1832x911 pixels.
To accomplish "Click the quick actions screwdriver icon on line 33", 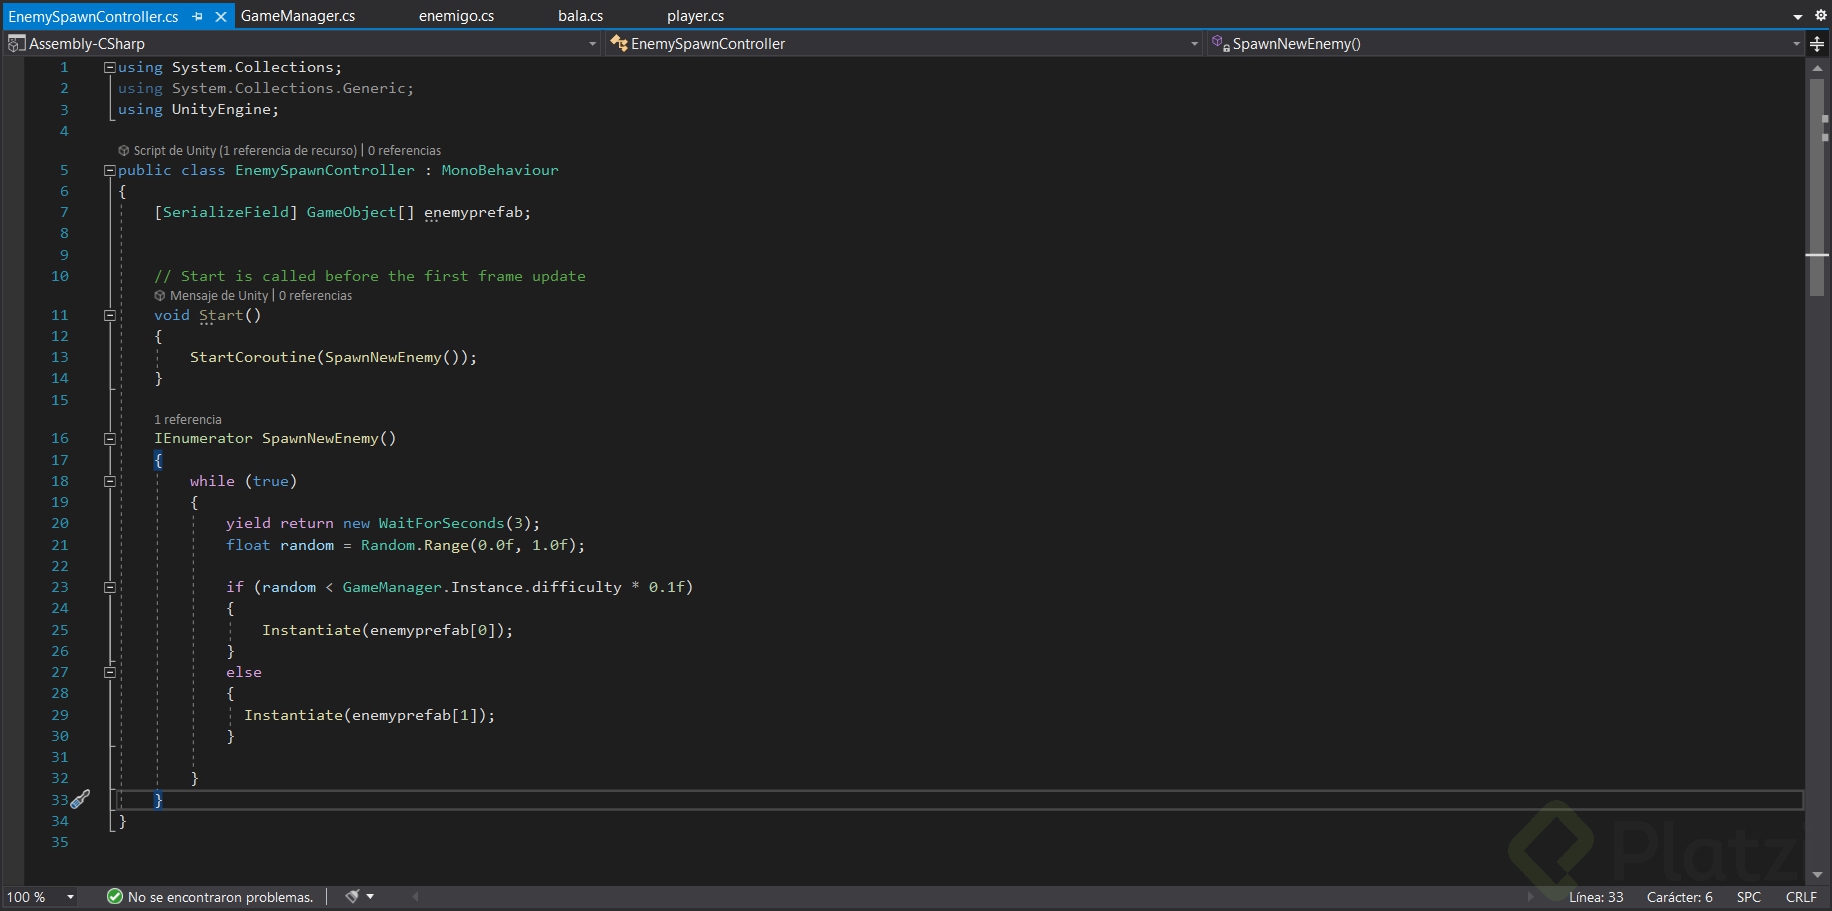I will pos(81,799).
